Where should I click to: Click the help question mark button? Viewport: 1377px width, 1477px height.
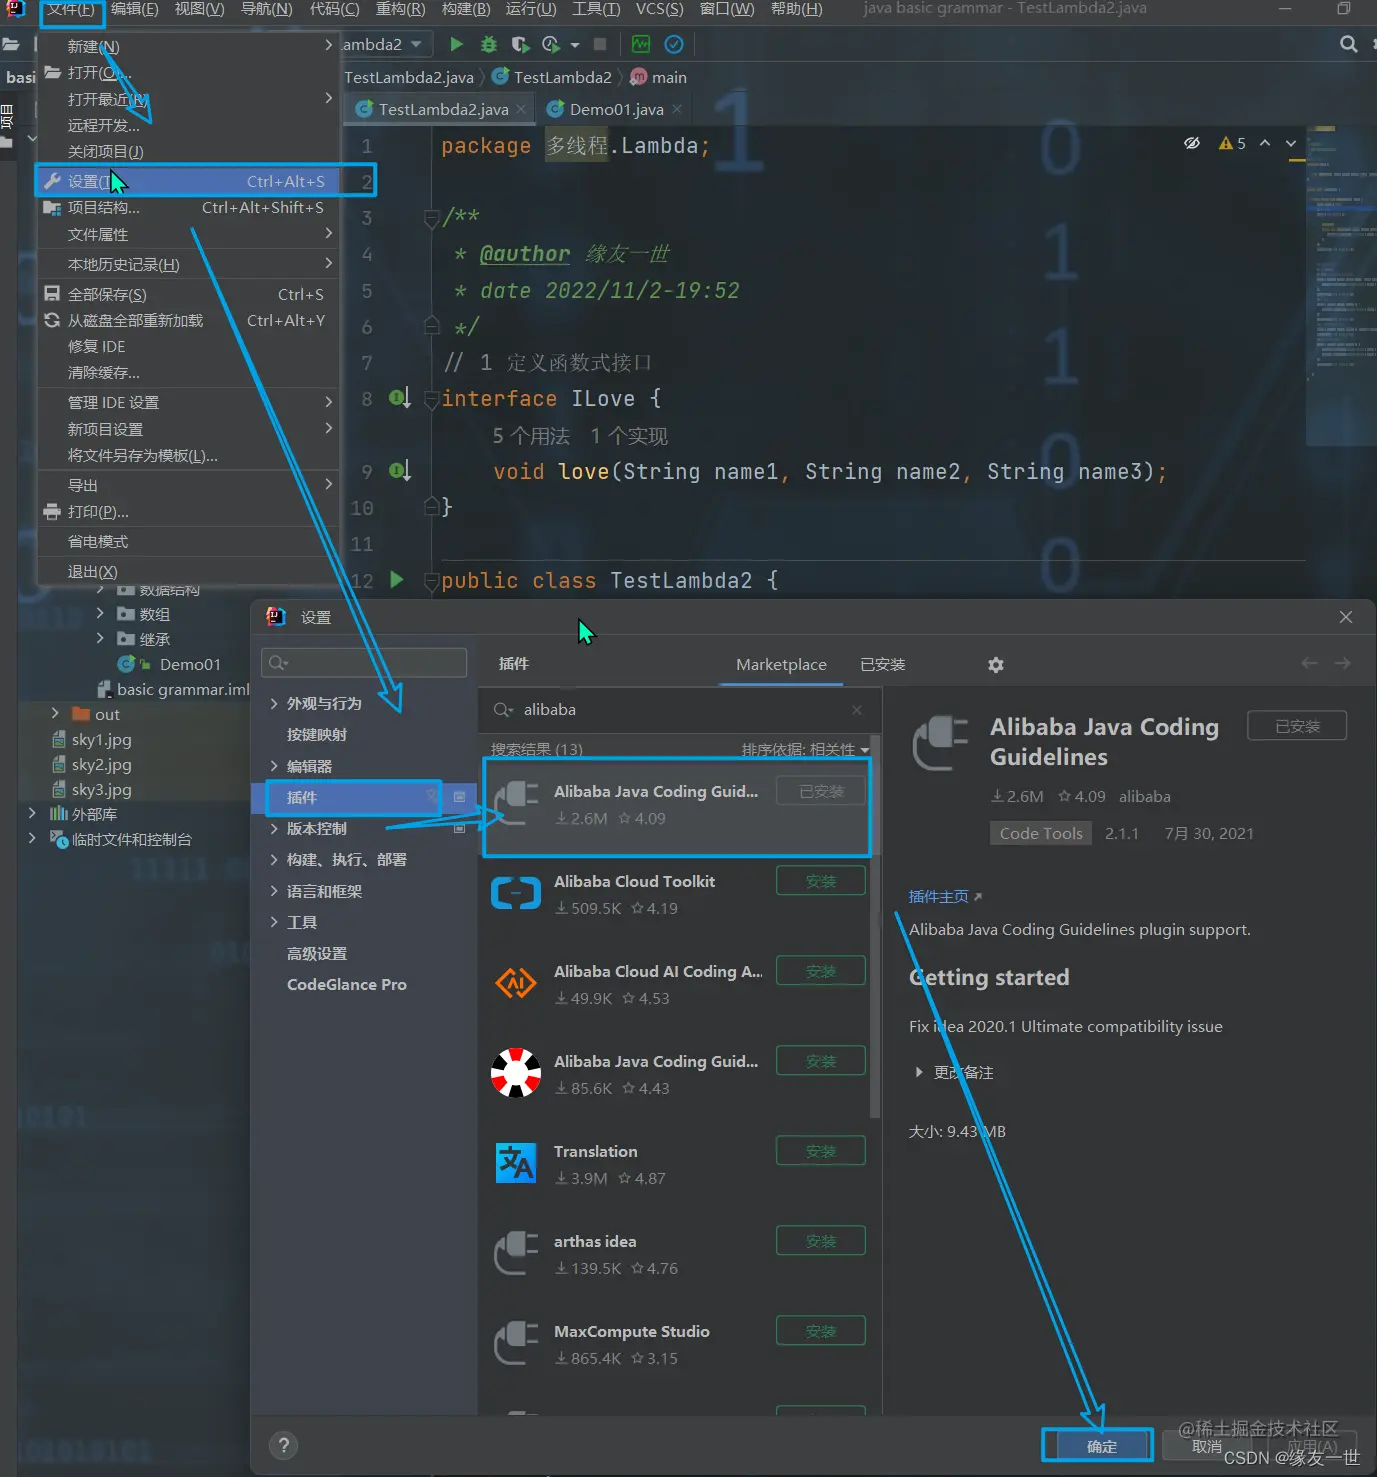[x=284, y=1445]
